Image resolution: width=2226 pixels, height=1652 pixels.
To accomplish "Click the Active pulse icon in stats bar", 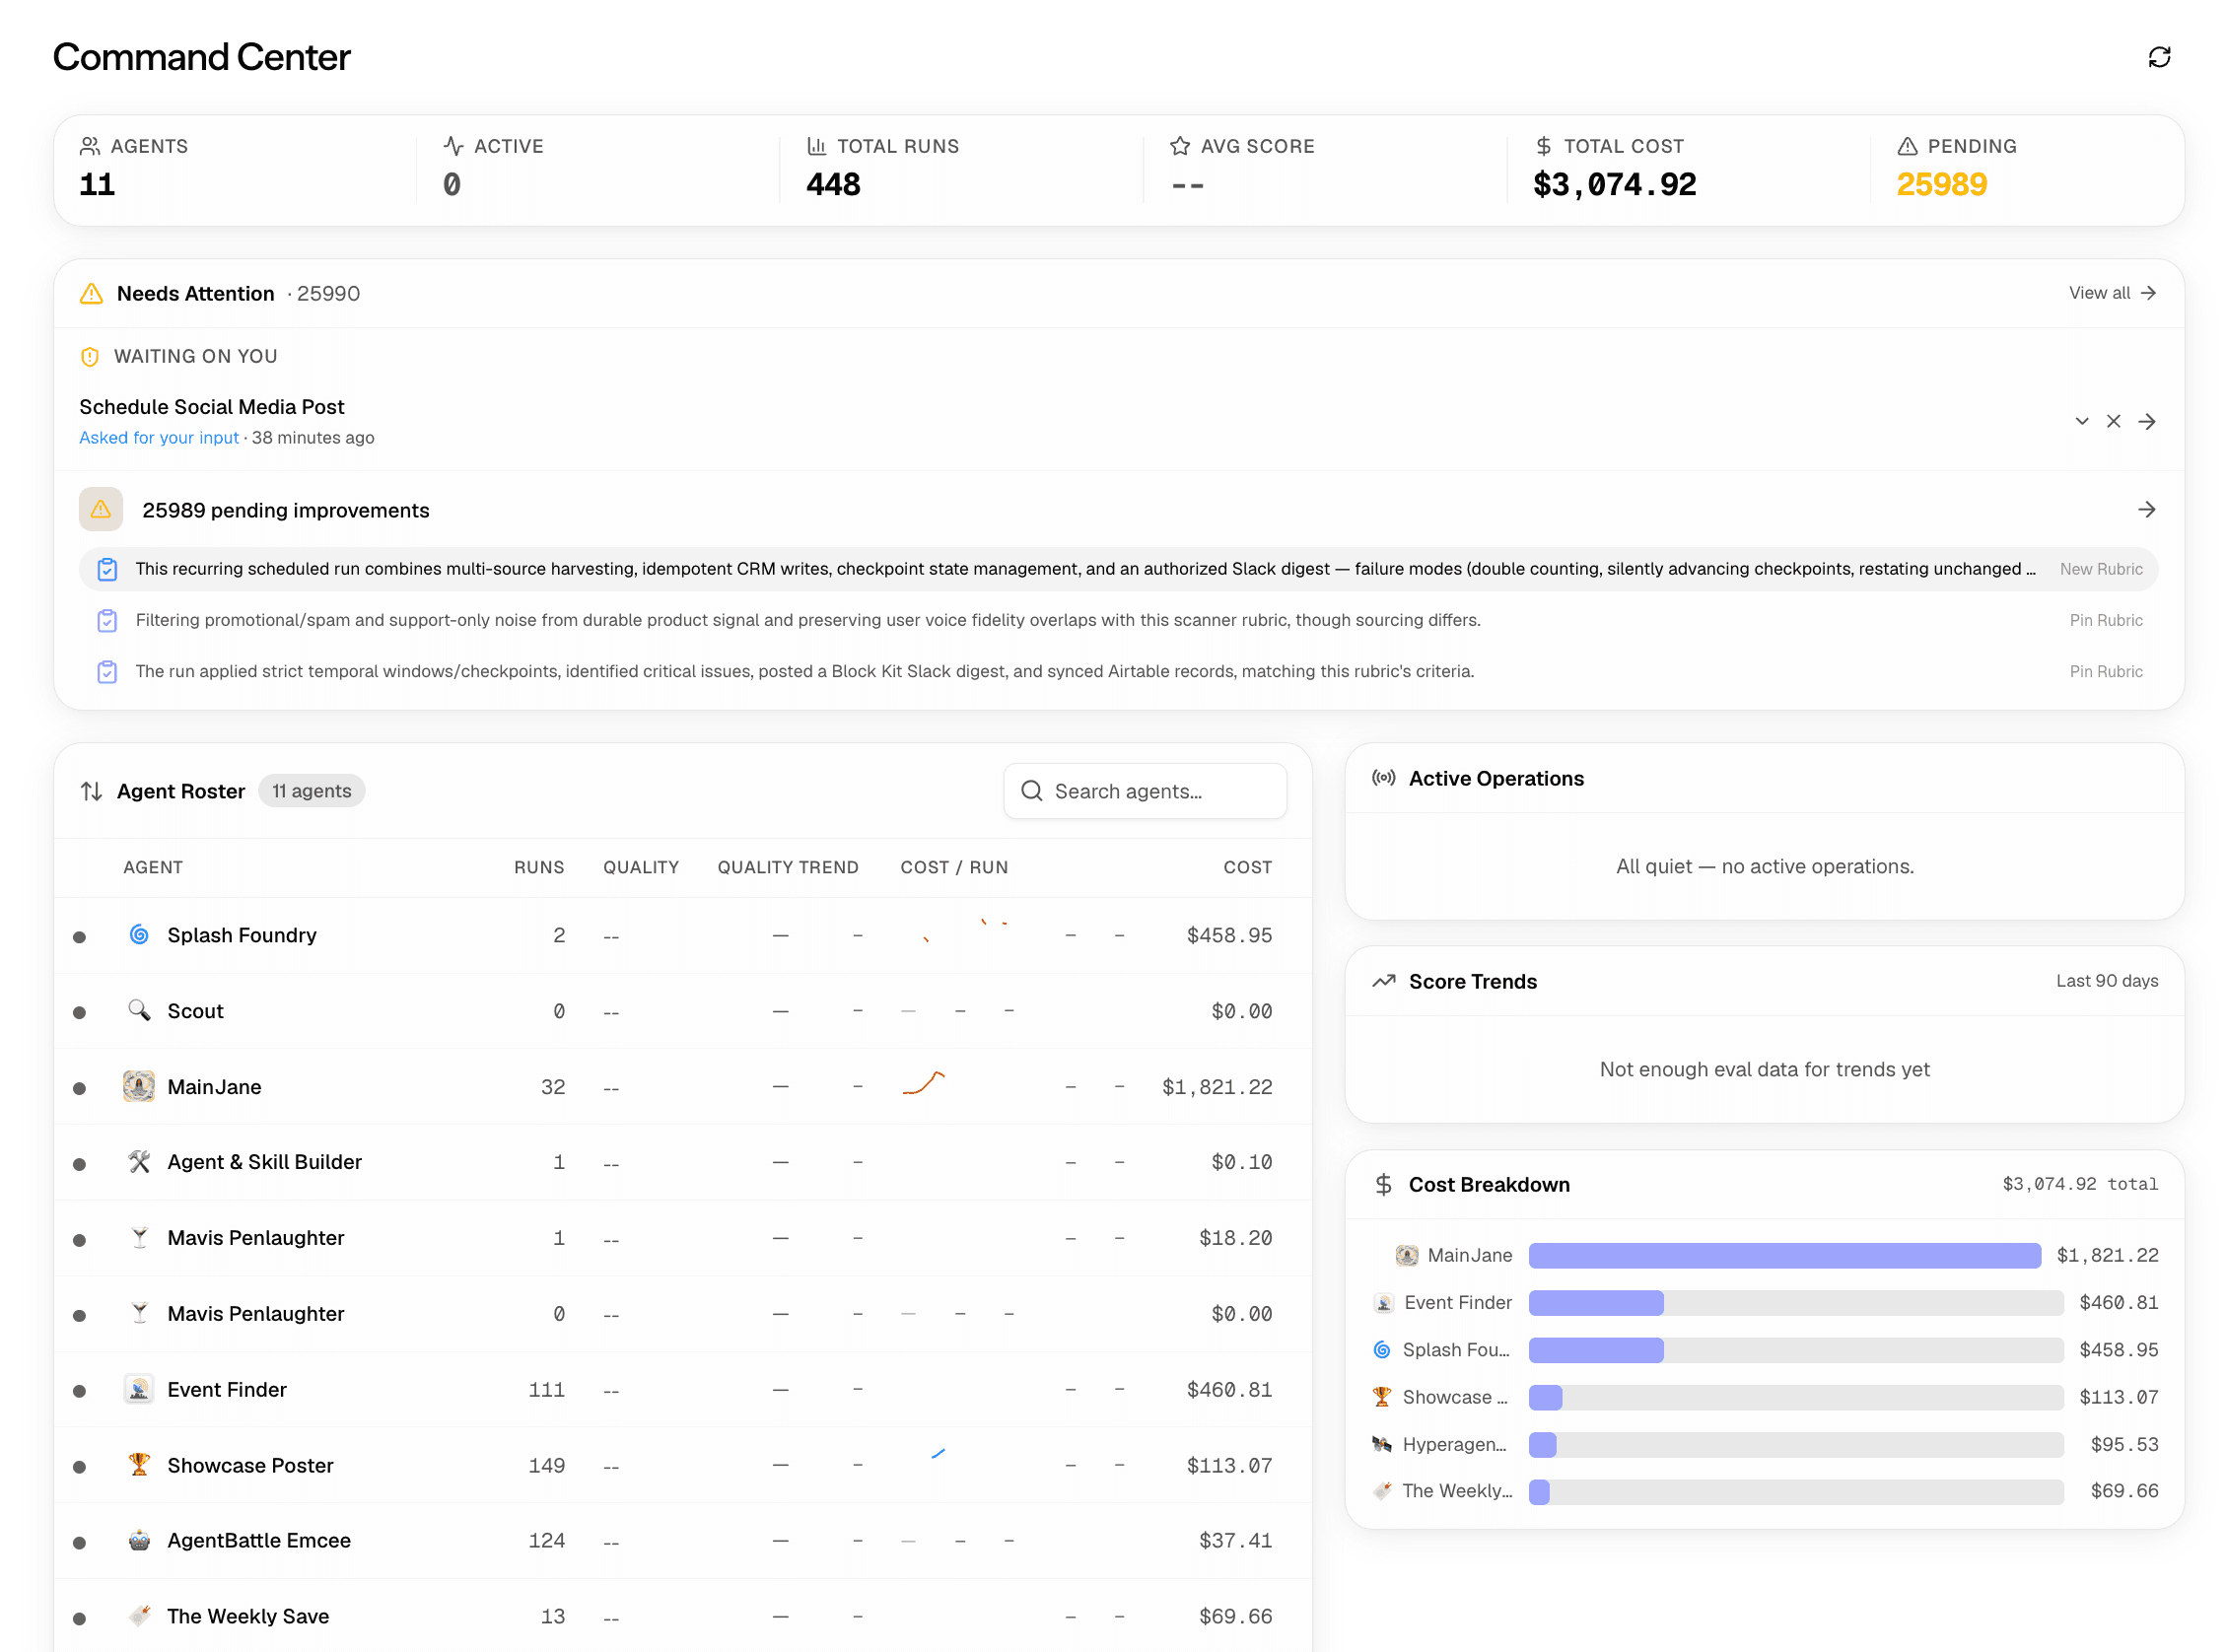I will click(453, 146).
